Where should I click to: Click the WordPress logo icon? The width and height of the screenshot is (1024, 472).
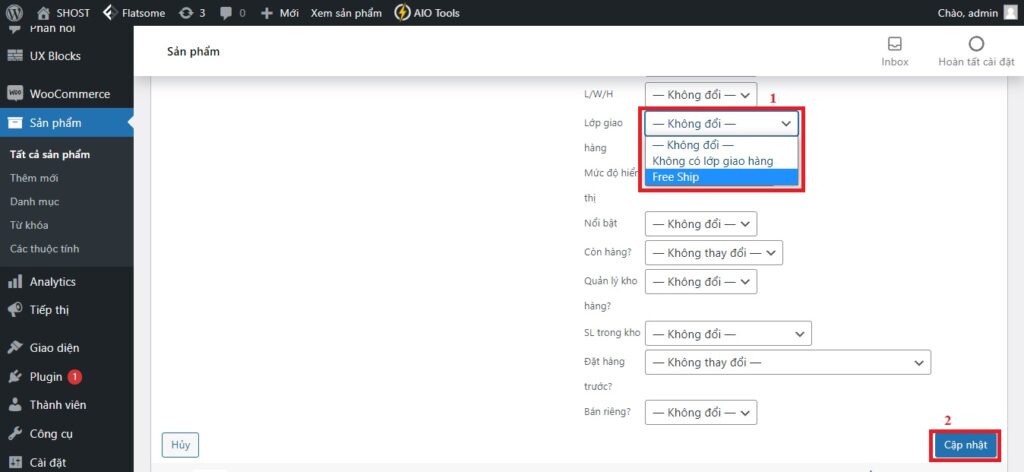14,13
